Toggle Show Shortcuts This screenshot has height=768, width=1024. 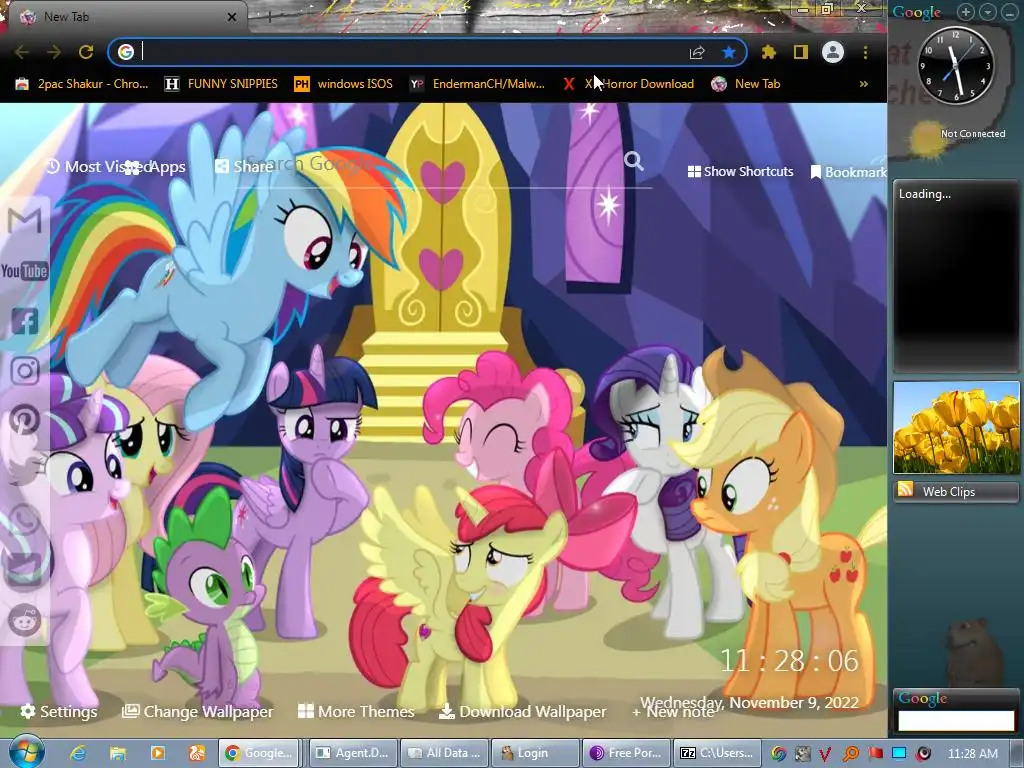(741, 172)
